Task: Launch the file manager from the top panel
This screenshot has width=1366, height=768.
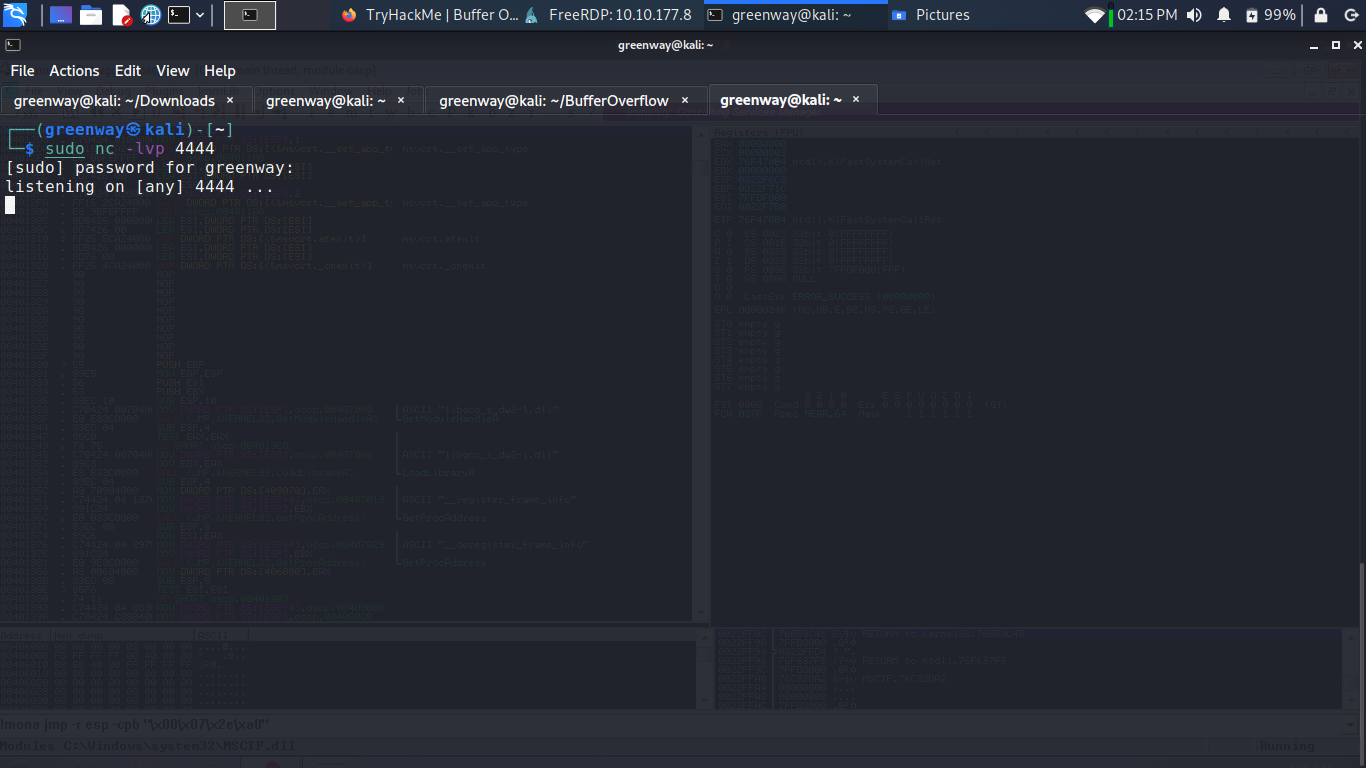Action: click(92, 15)
